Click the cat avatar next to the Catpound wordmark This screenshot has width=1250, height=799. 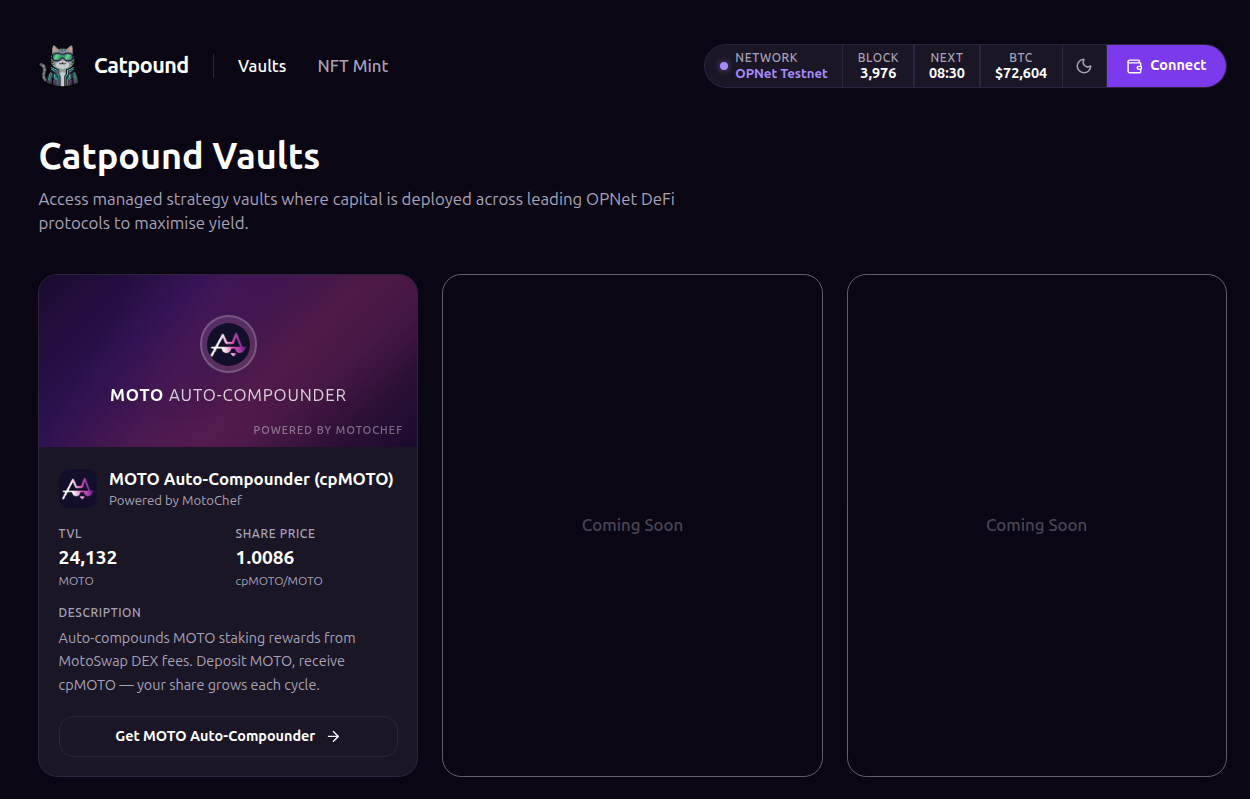(x=59, y=64)
